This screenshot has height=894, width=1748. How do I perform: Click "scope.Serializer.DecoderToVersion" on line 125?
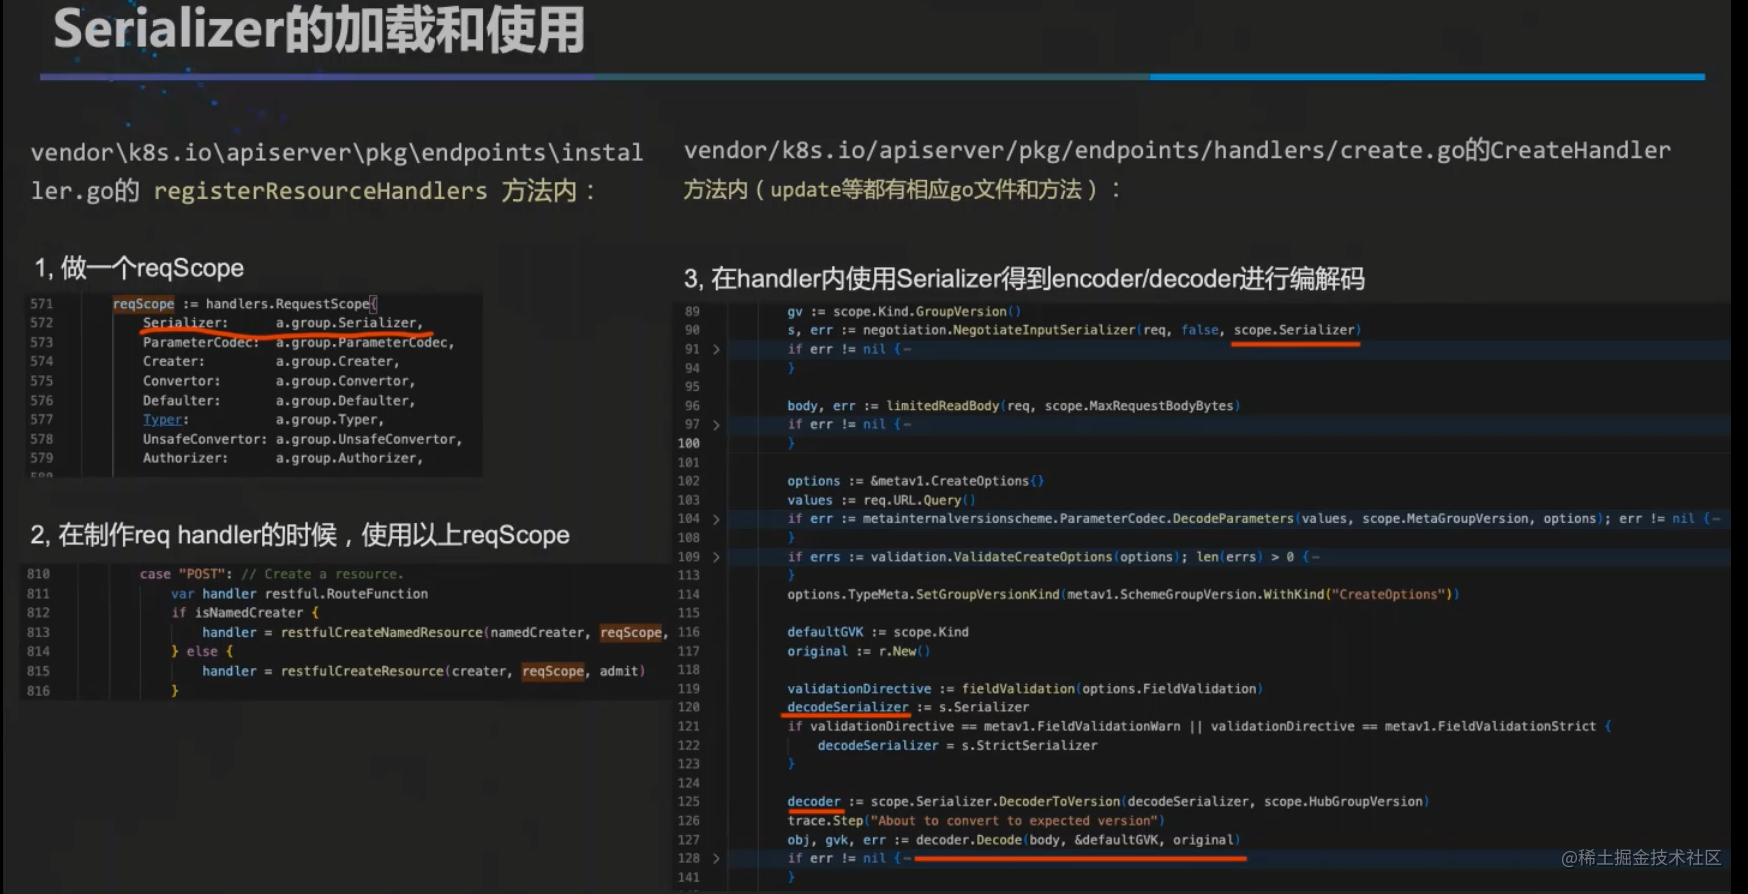995,802
